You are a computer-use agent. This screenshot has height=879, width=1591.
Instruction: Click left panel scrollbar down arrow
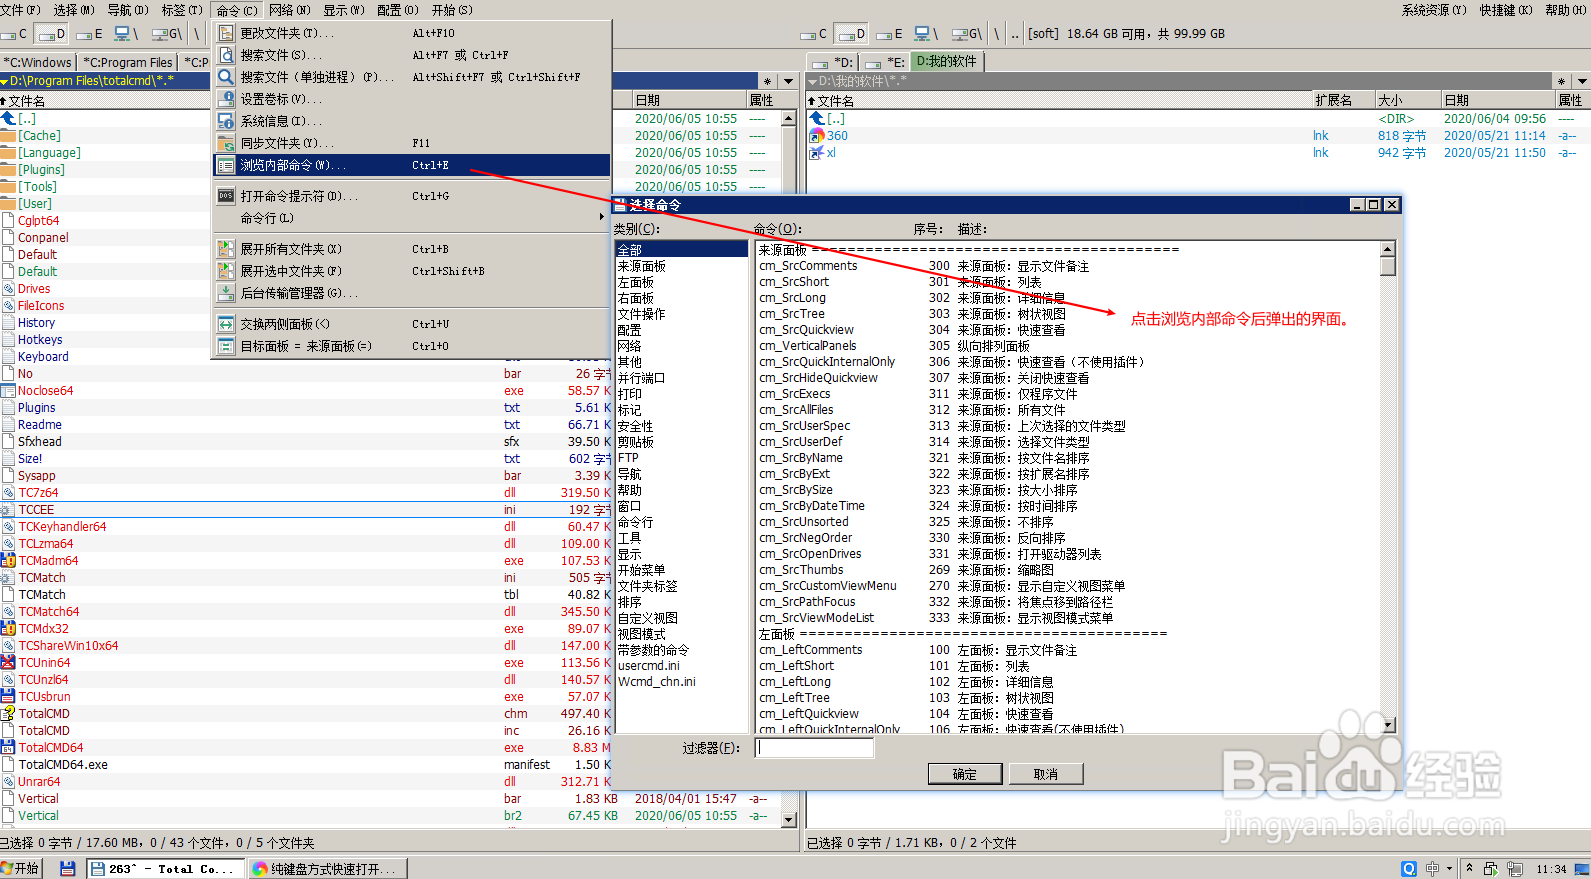(x=788, y=820)
